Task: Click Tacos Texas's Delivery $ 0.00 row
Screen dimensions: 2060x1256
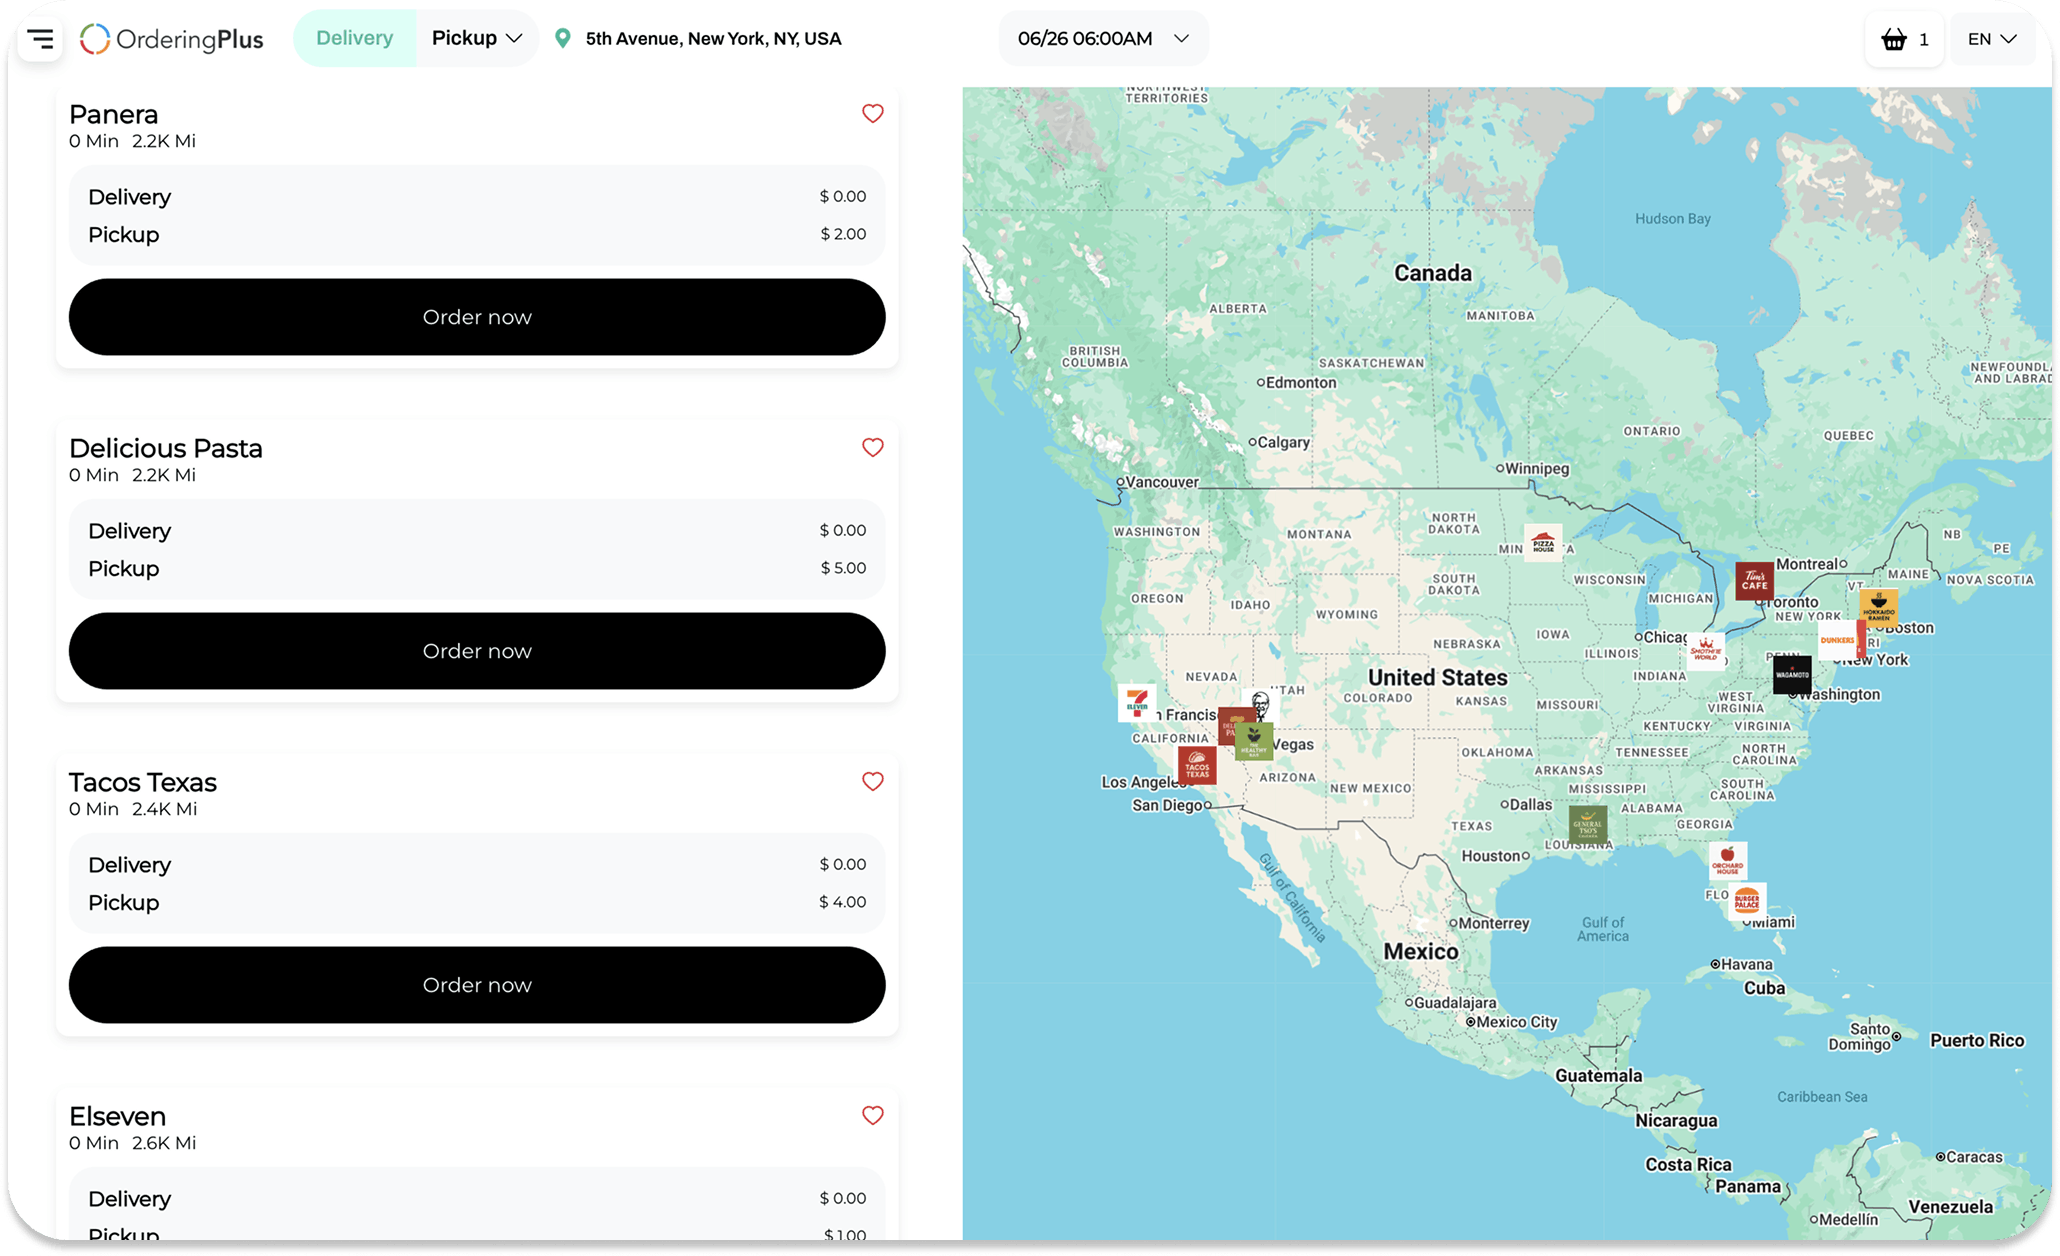Action: point(477,865)
